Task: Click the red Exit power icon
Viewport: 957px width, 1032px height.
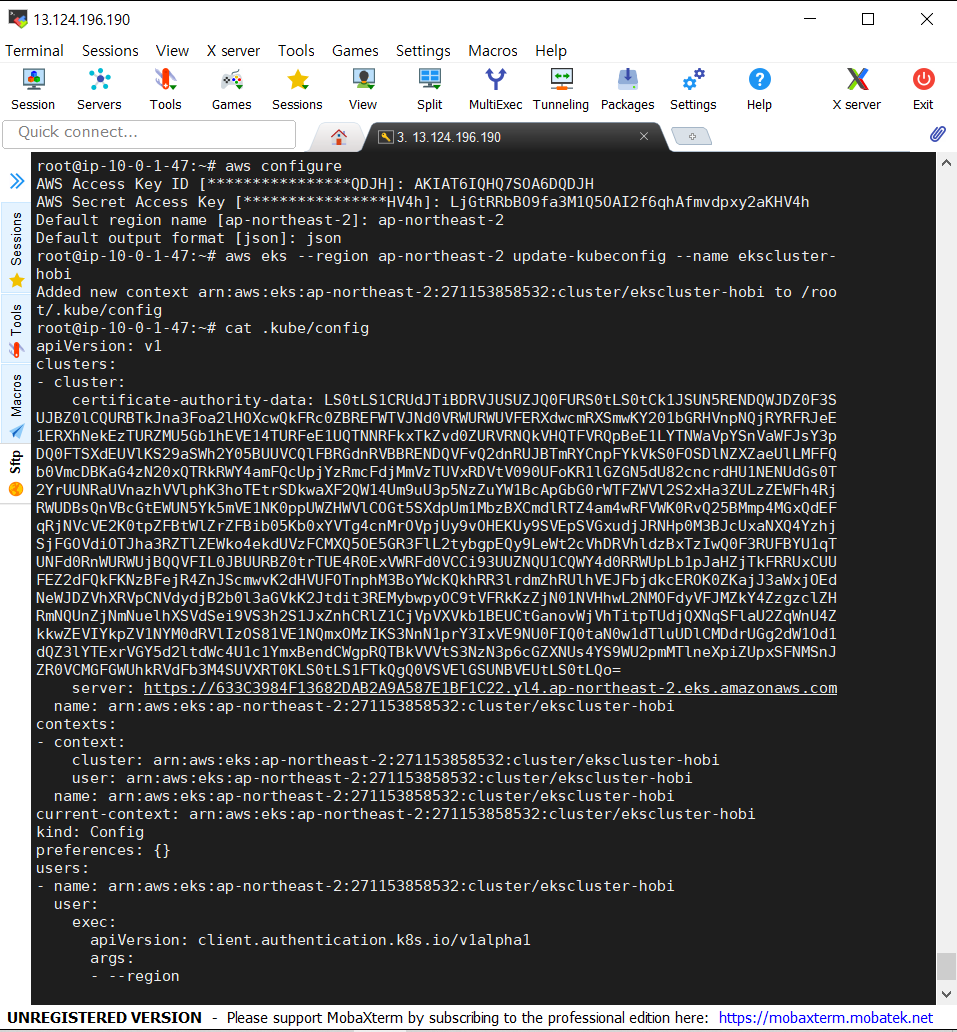Action: point(923,90)
